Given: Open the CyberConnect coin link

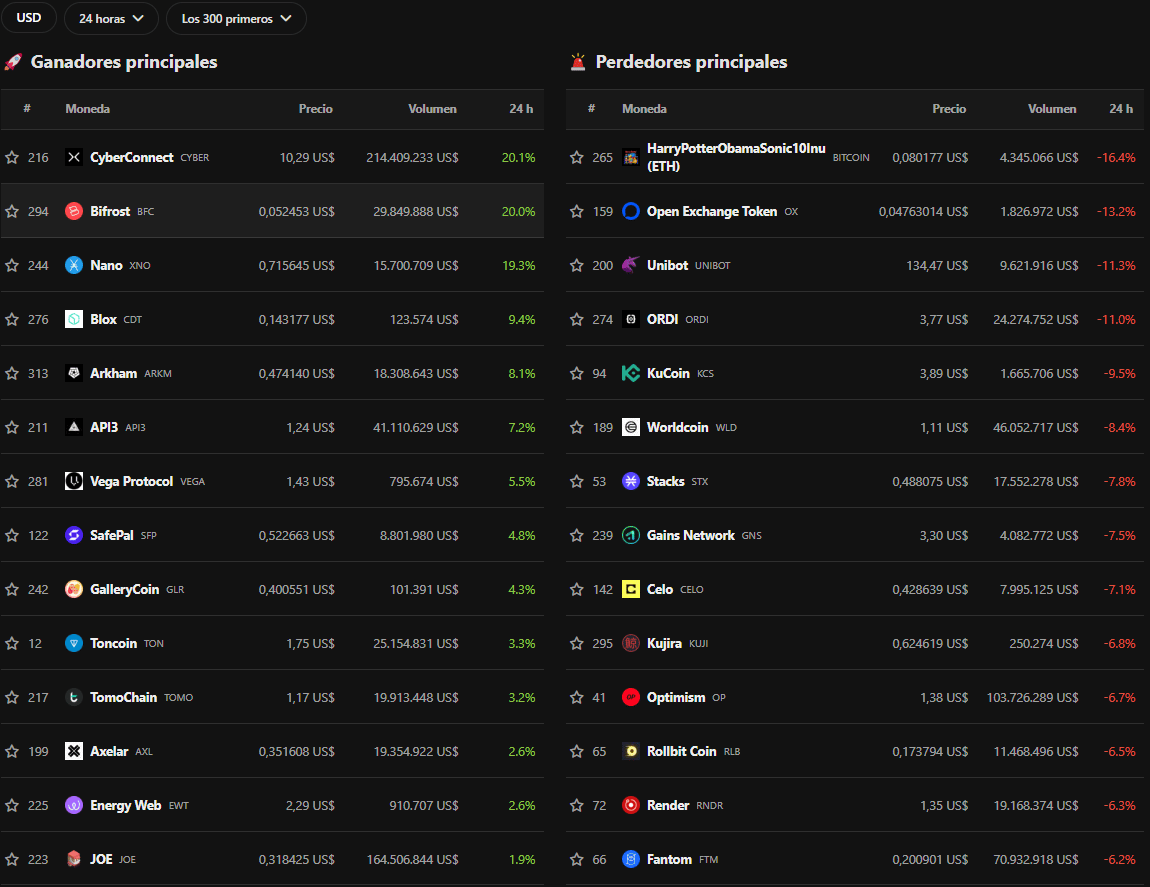Looking at the screenshot, I should [131, 157].
